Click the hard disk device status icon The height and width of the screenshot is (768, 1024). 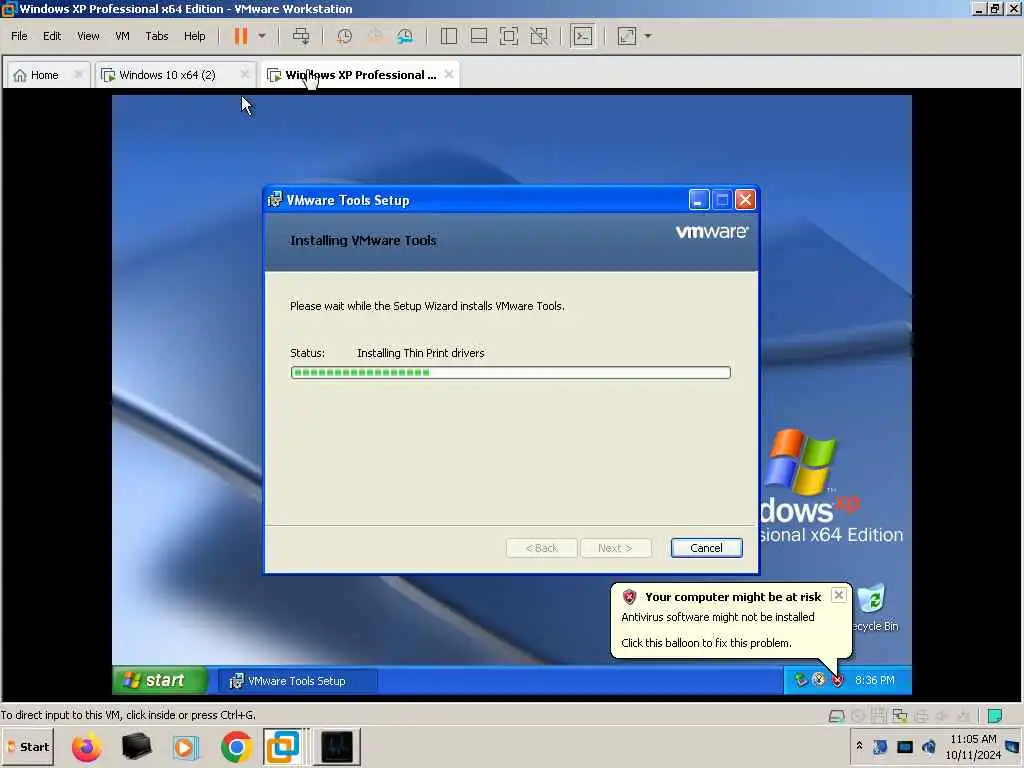pyautogui.click(x=837, y=716)
